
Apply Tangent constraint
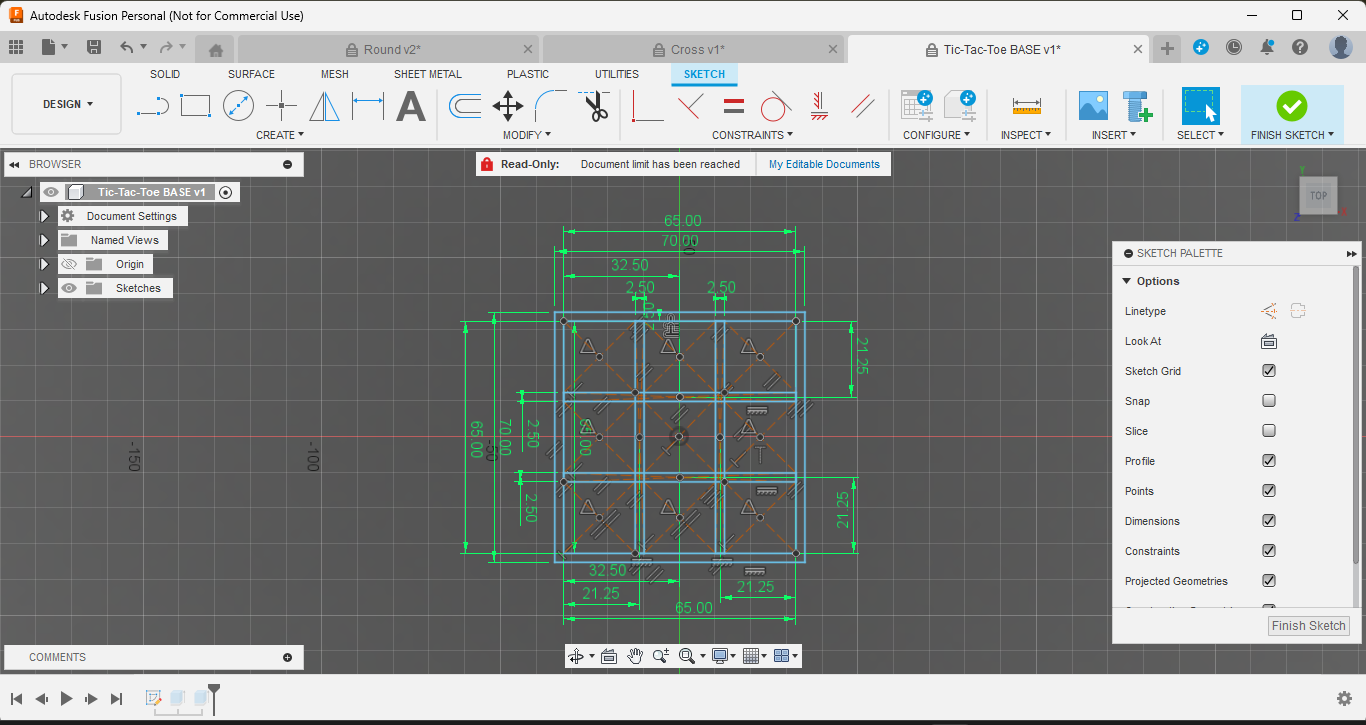(776, 105)
